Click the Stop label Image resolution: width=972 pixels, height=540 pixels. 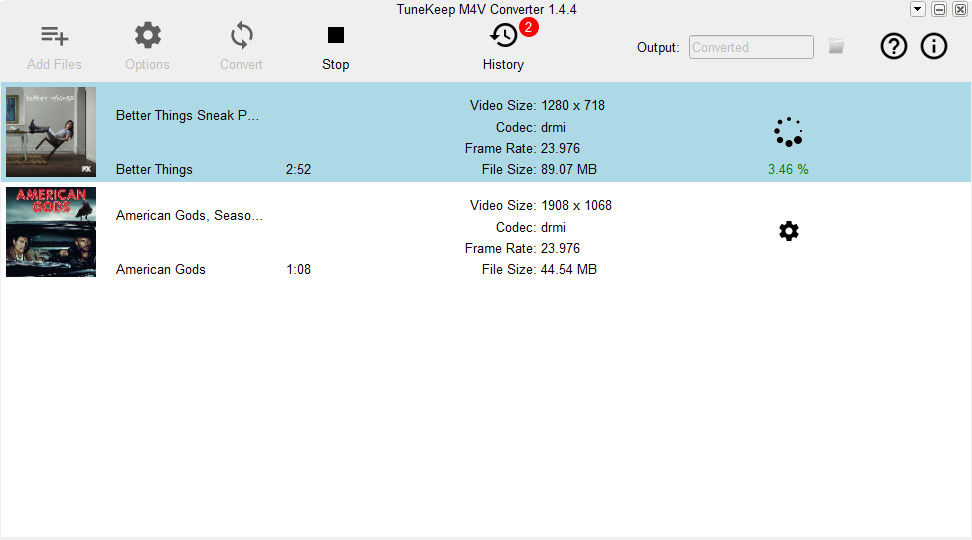[335, 64]
